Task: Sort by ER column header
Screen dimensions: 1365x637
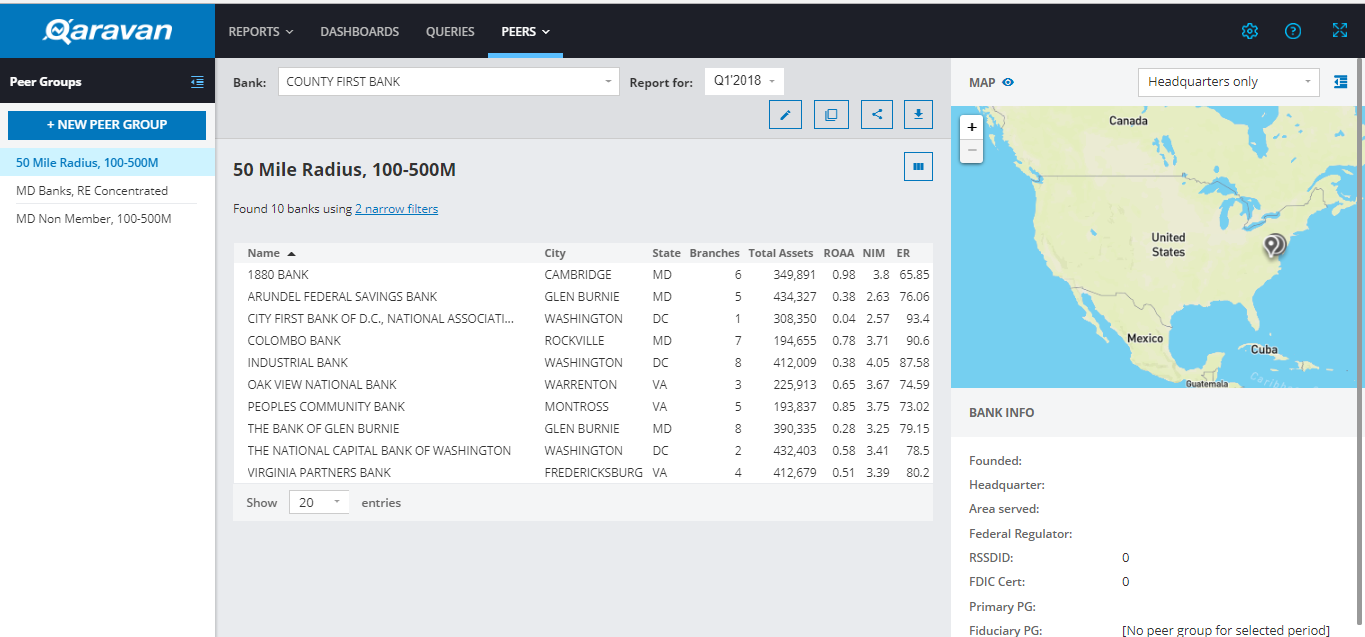Action: pyautogui.click(x=903, y=253)
